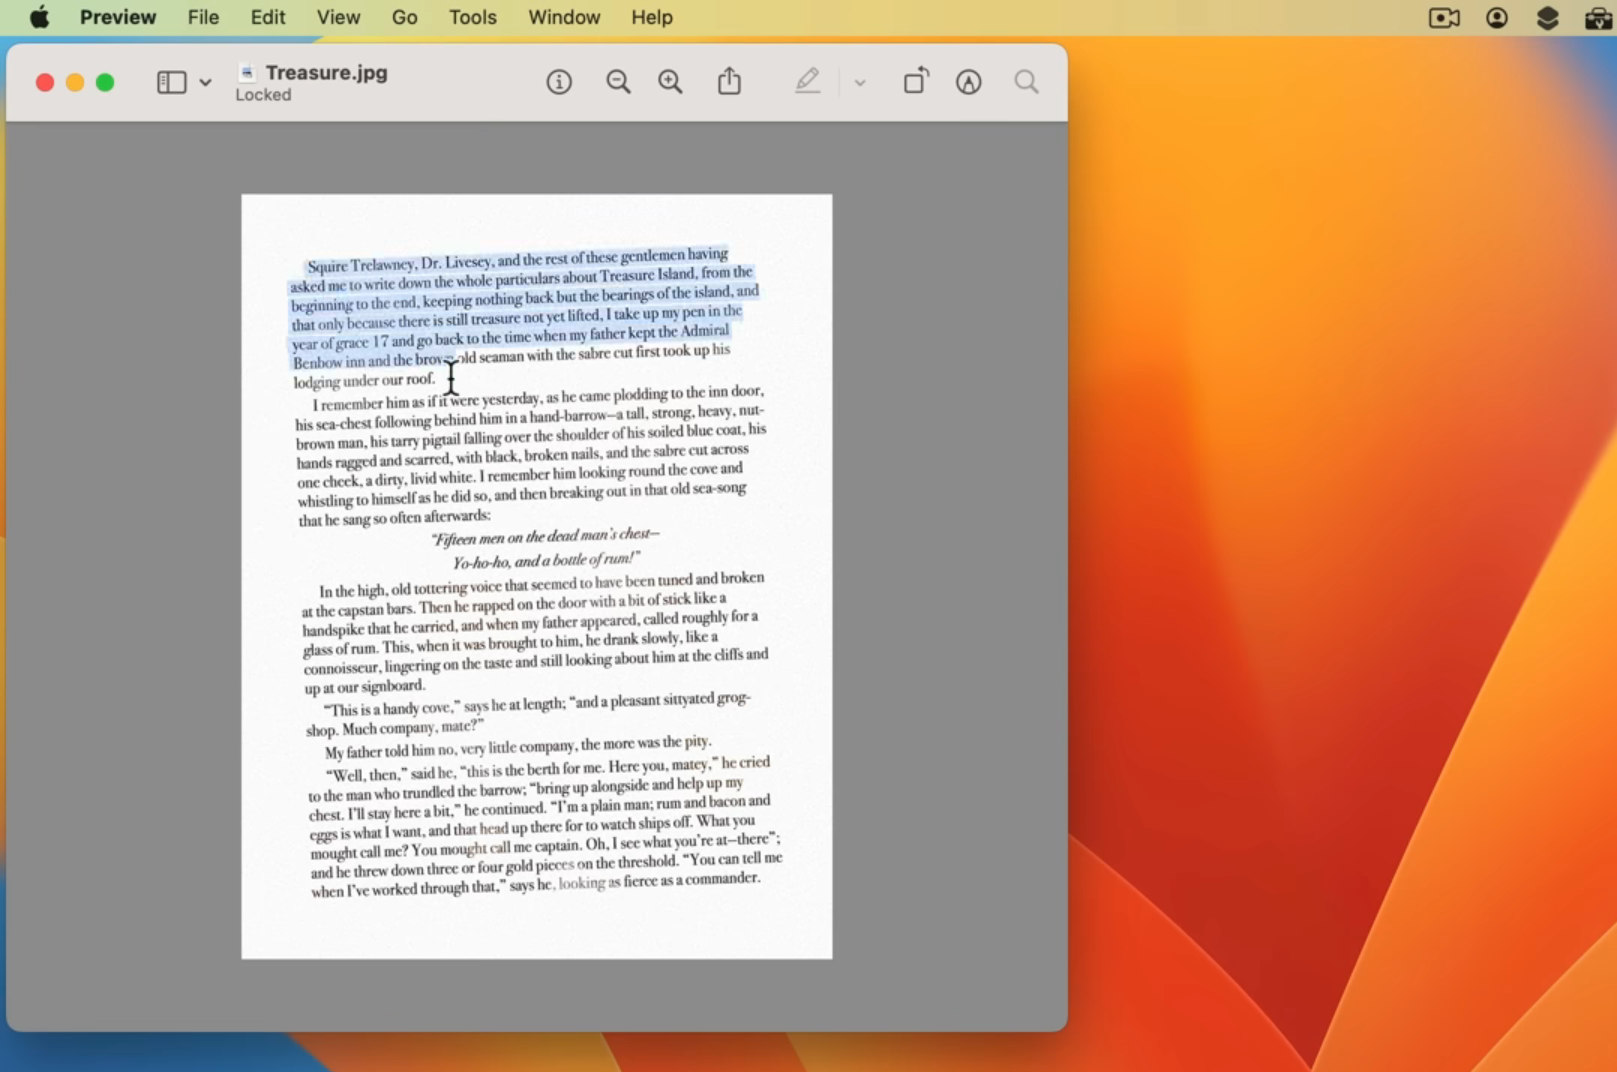Image resolution: width=1617 pixels, height=1072 pixels.
Task: Click the green full-screen window button
Action: [x=105, y=82]
